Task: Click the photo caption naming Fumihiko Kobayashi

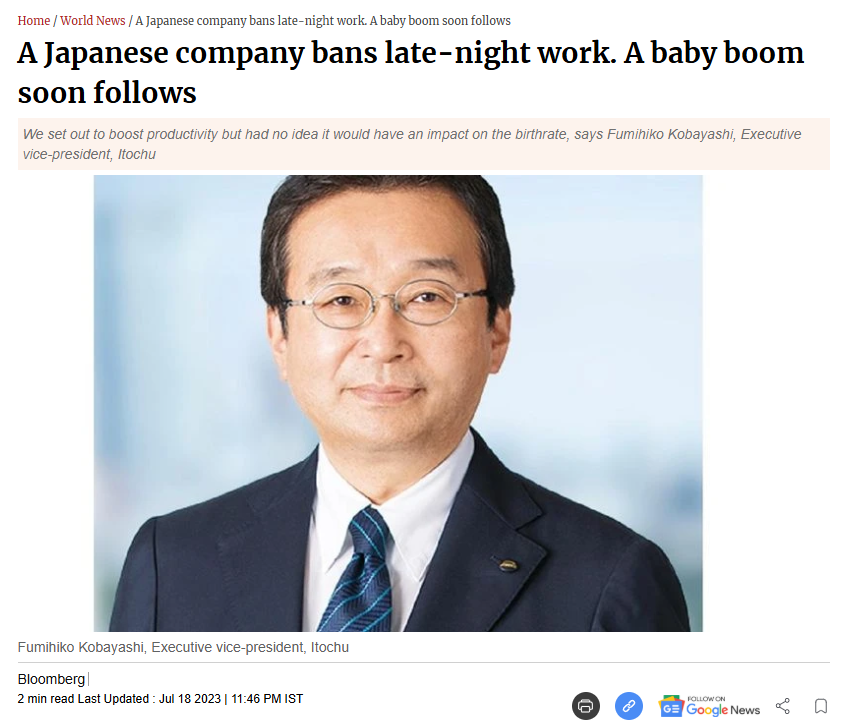Action: pyautogui.click(x=183, y=647)
